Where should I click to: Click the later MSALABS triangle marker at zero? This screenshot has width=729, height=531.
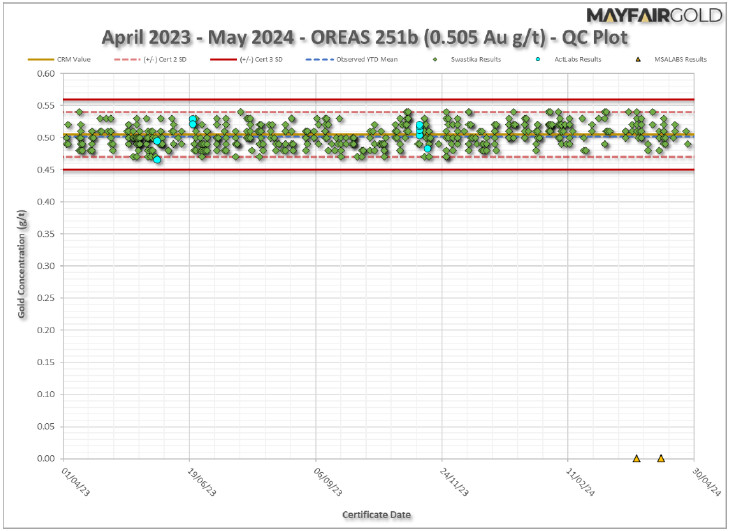(661, 458)
